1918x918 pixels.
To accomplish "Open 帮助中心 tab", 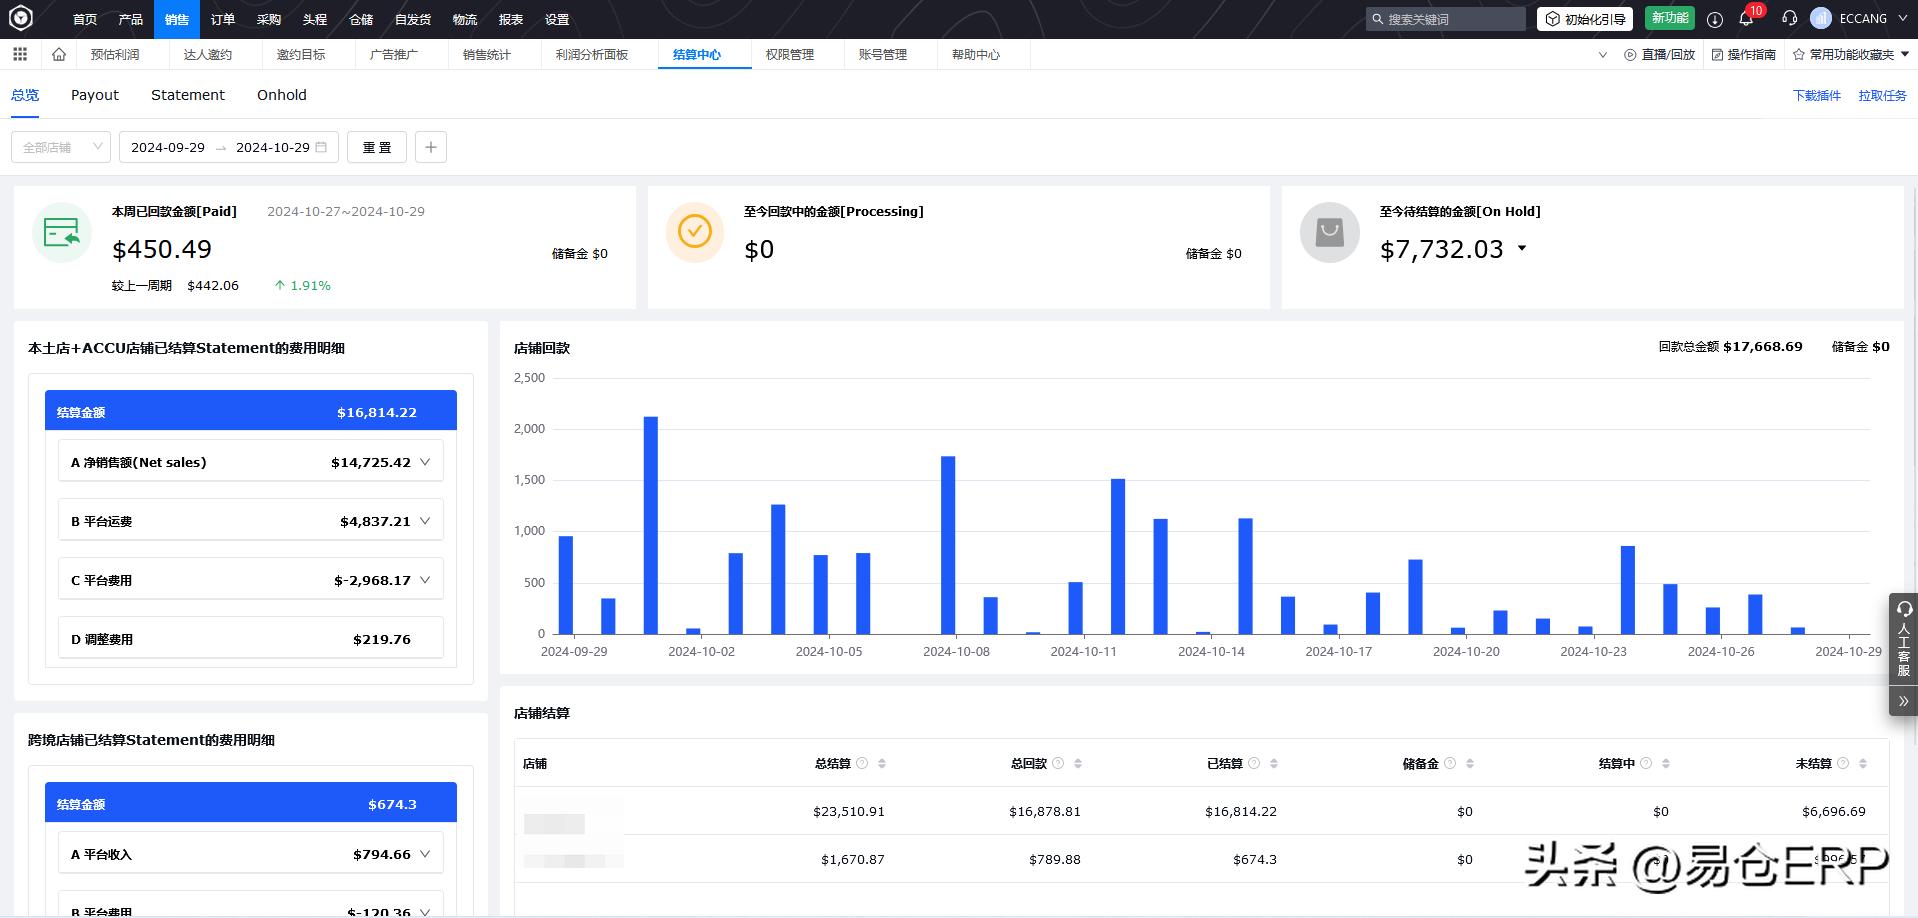I will pos(976,54).
